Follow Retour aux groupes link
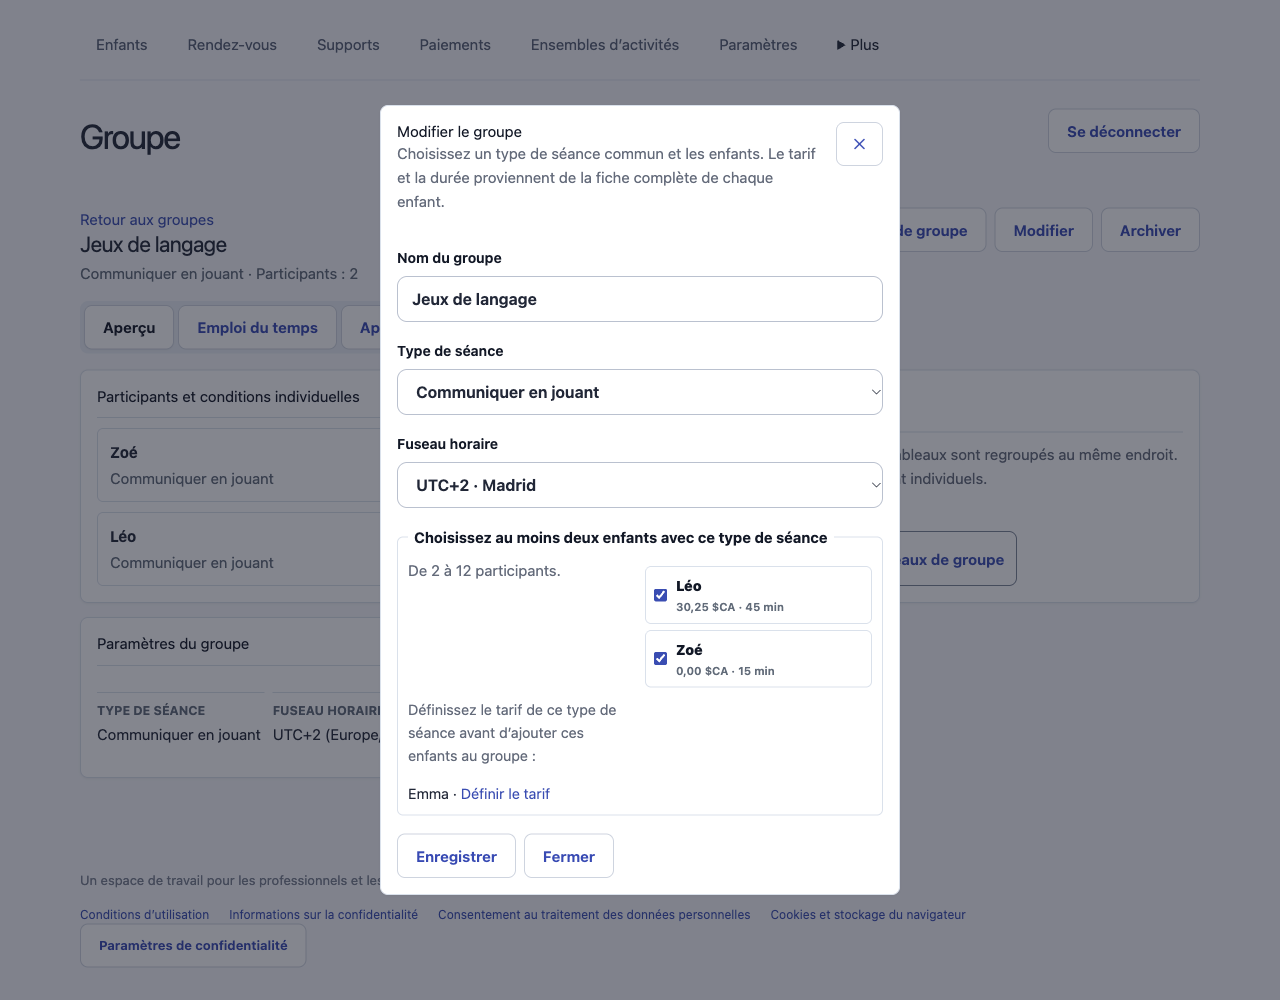Screen dimensions: 1280x1000 pyautogui.click(x=147, y=220)
